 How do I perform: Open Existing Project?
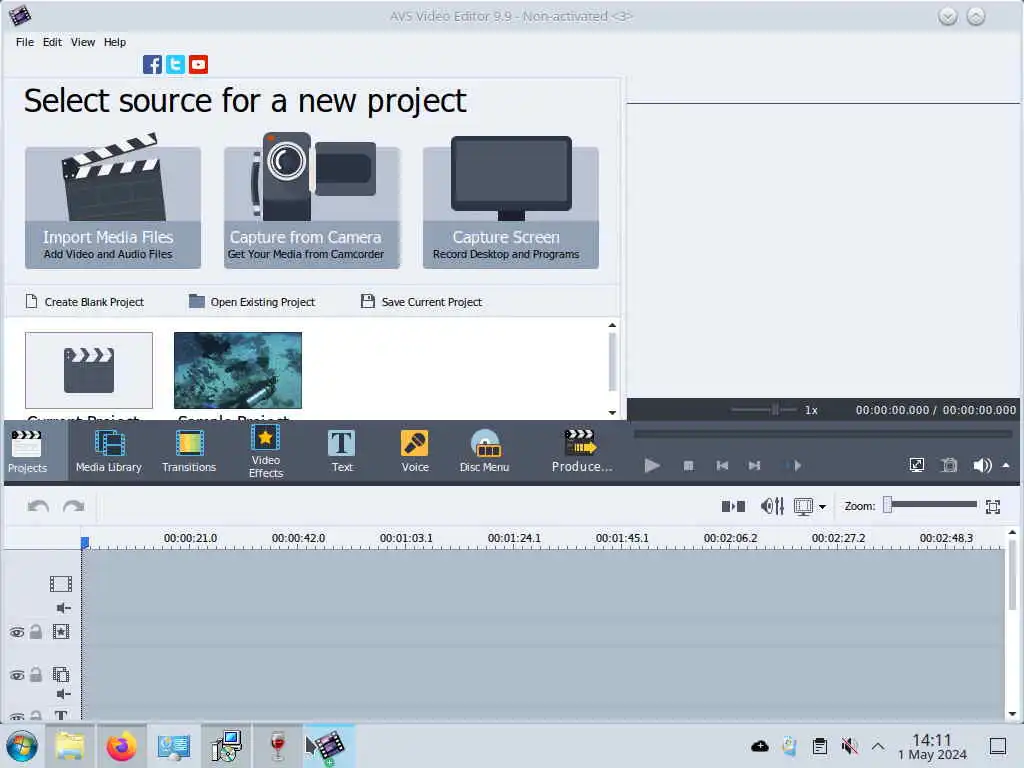pyautogui.click(x=252, y=302)
